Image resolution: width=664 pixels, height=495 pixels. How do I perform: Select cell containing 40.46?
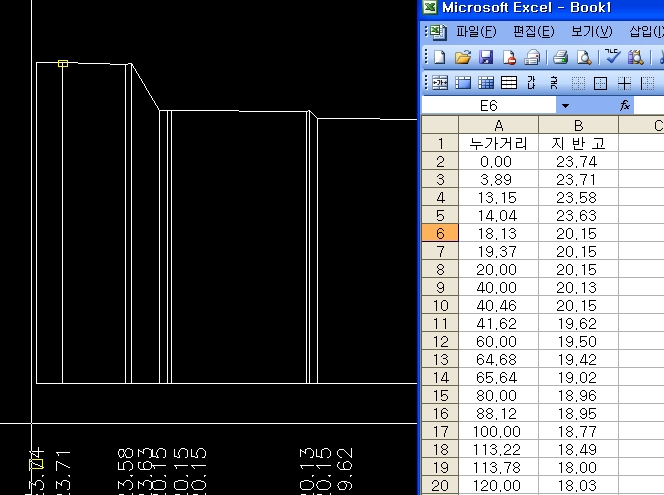click(498, 305)
